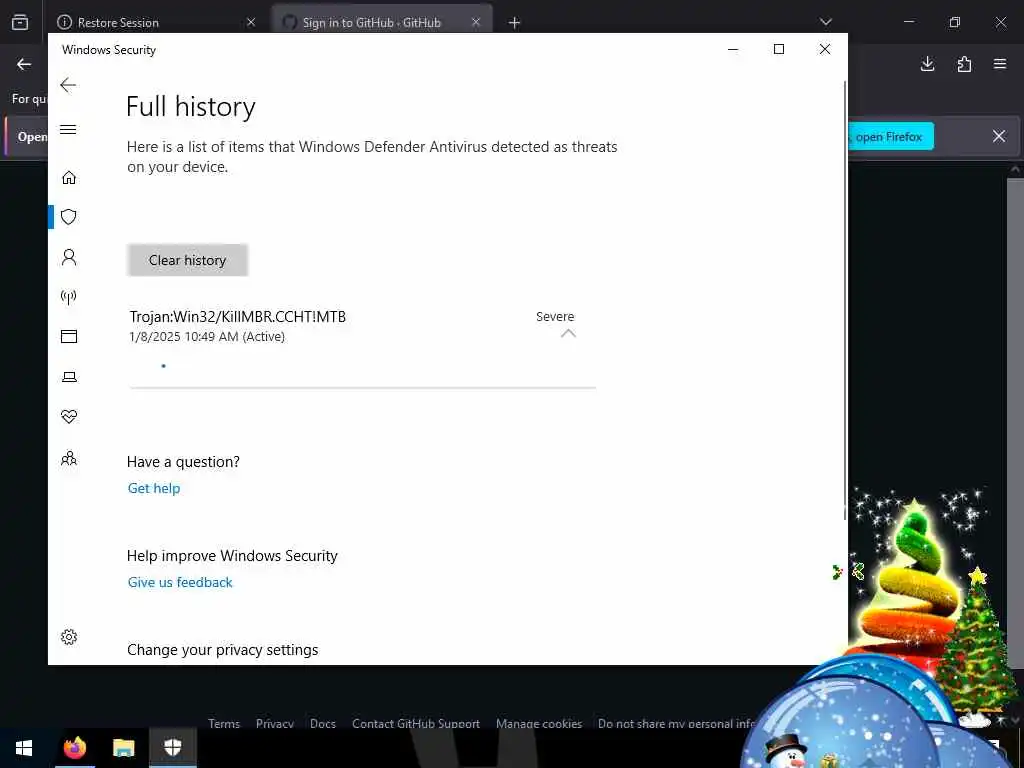
Task: Open the hamburger navigation menu in Windows Security
Action: (68, 129)
